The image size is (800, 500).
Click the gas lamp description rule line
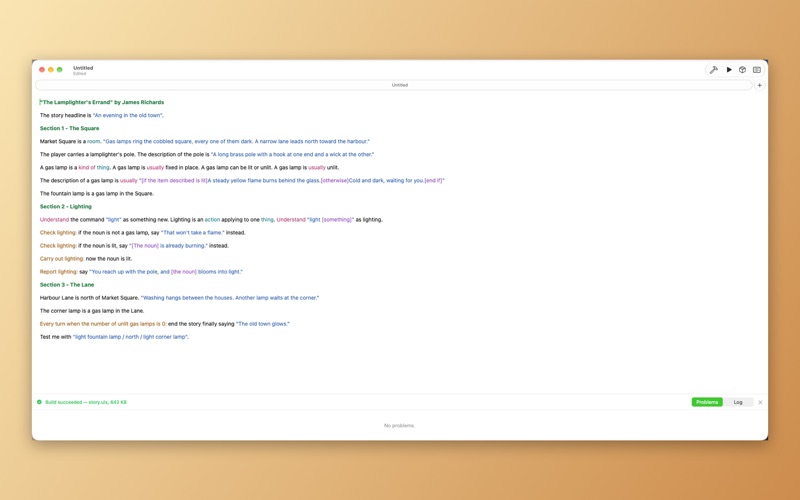click(x=242, y=180)
